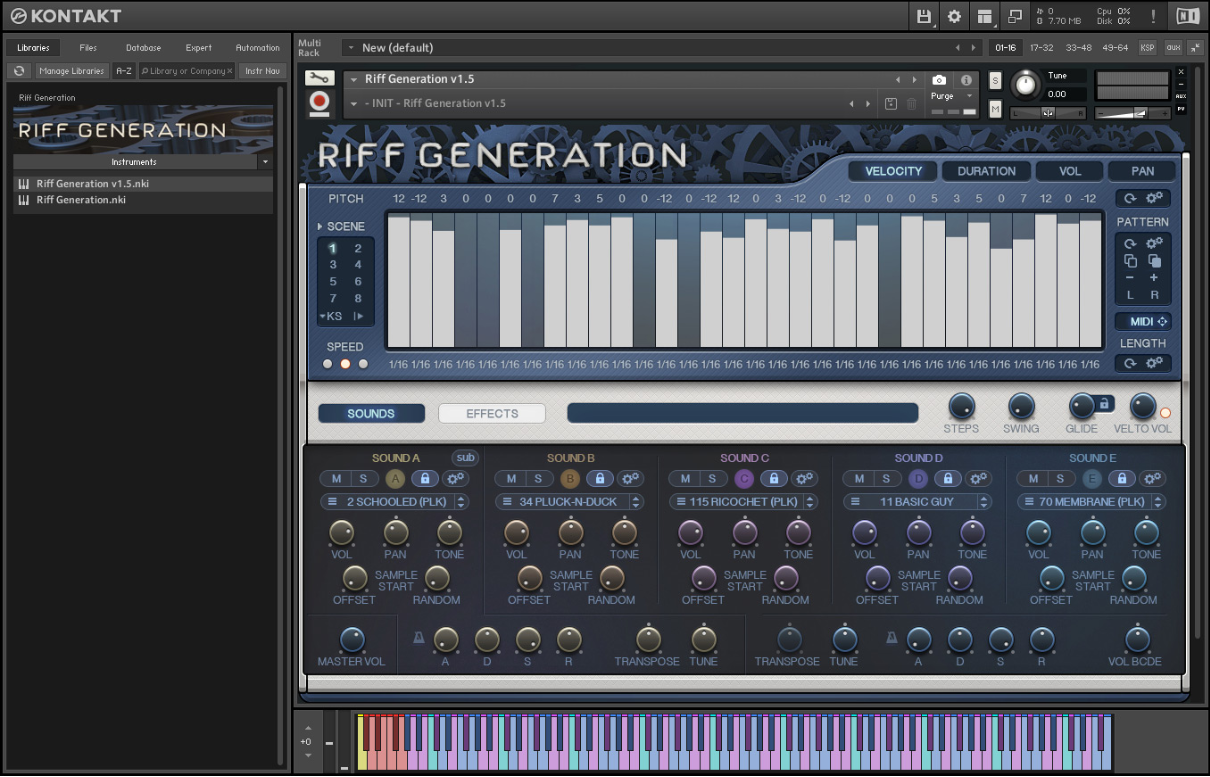Image resolution: width=1210 pixels, height=777 pixels.
Task: Collapse the rack with the shrink arrows icon
Action: (x=1195, y=47)
